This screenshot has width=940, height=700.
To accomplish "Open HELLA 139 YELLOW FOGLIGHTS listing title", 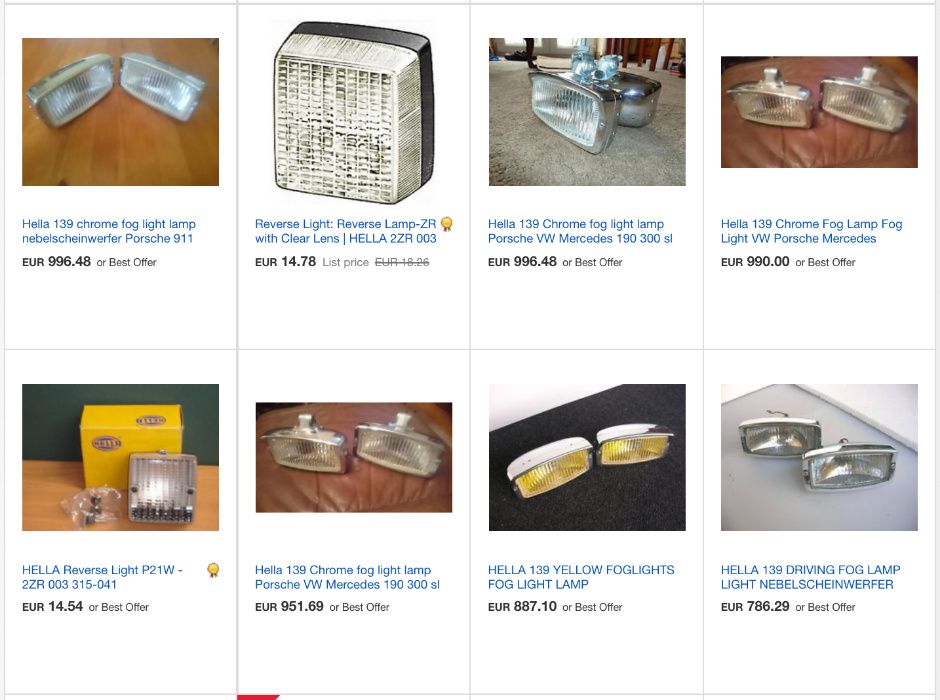I will point(581,577).
